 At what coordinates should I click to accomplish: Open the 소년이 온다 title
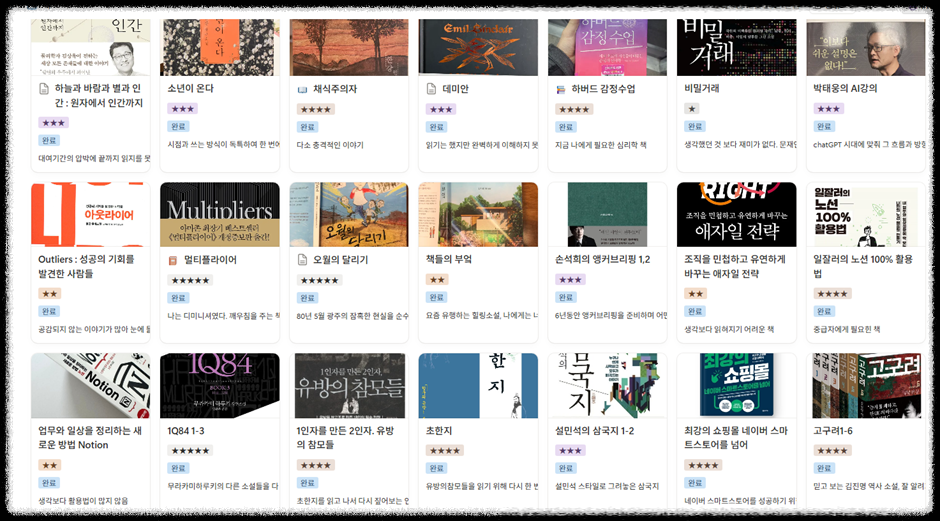pyautogui.click(x=190, y=88)
